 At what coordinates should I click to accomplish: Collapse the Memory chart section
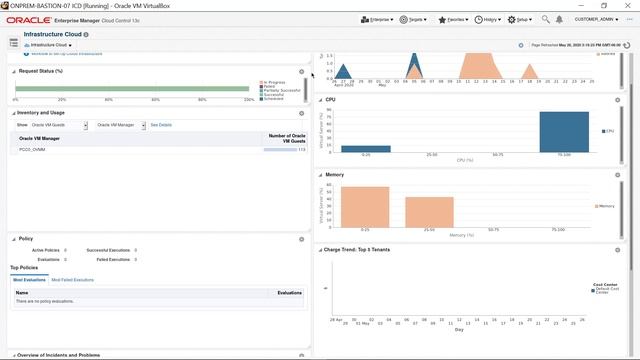(x=321, y=175)
